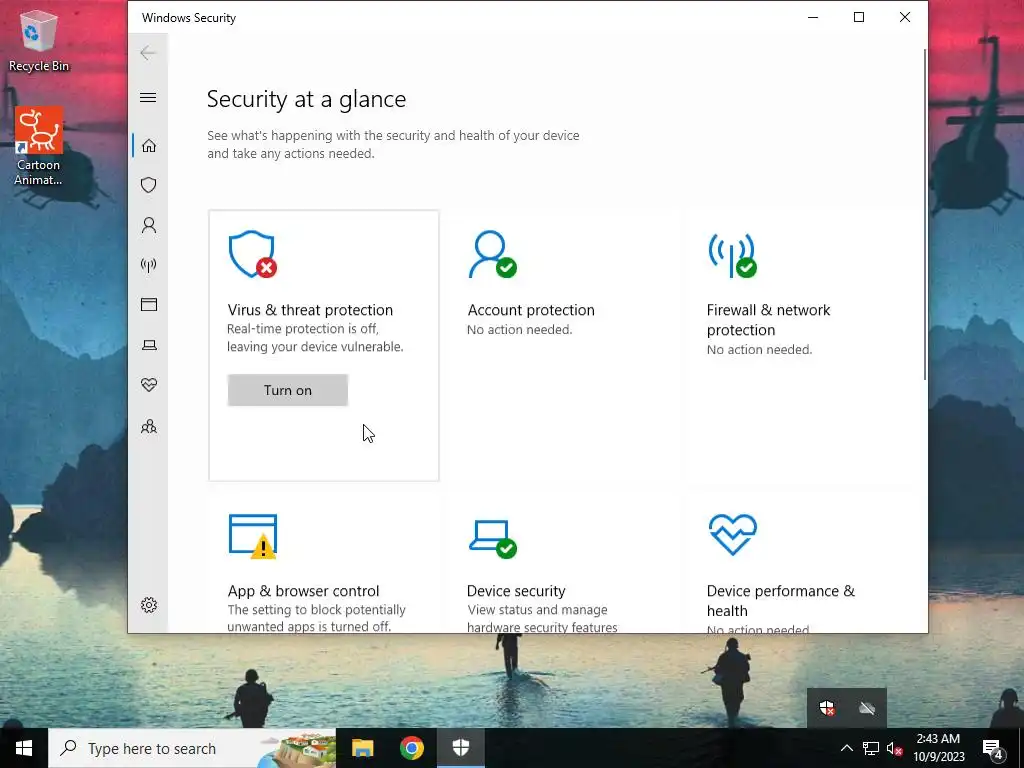Open the Windows Start menu
1024x768 pixels.
coord(24,748)
